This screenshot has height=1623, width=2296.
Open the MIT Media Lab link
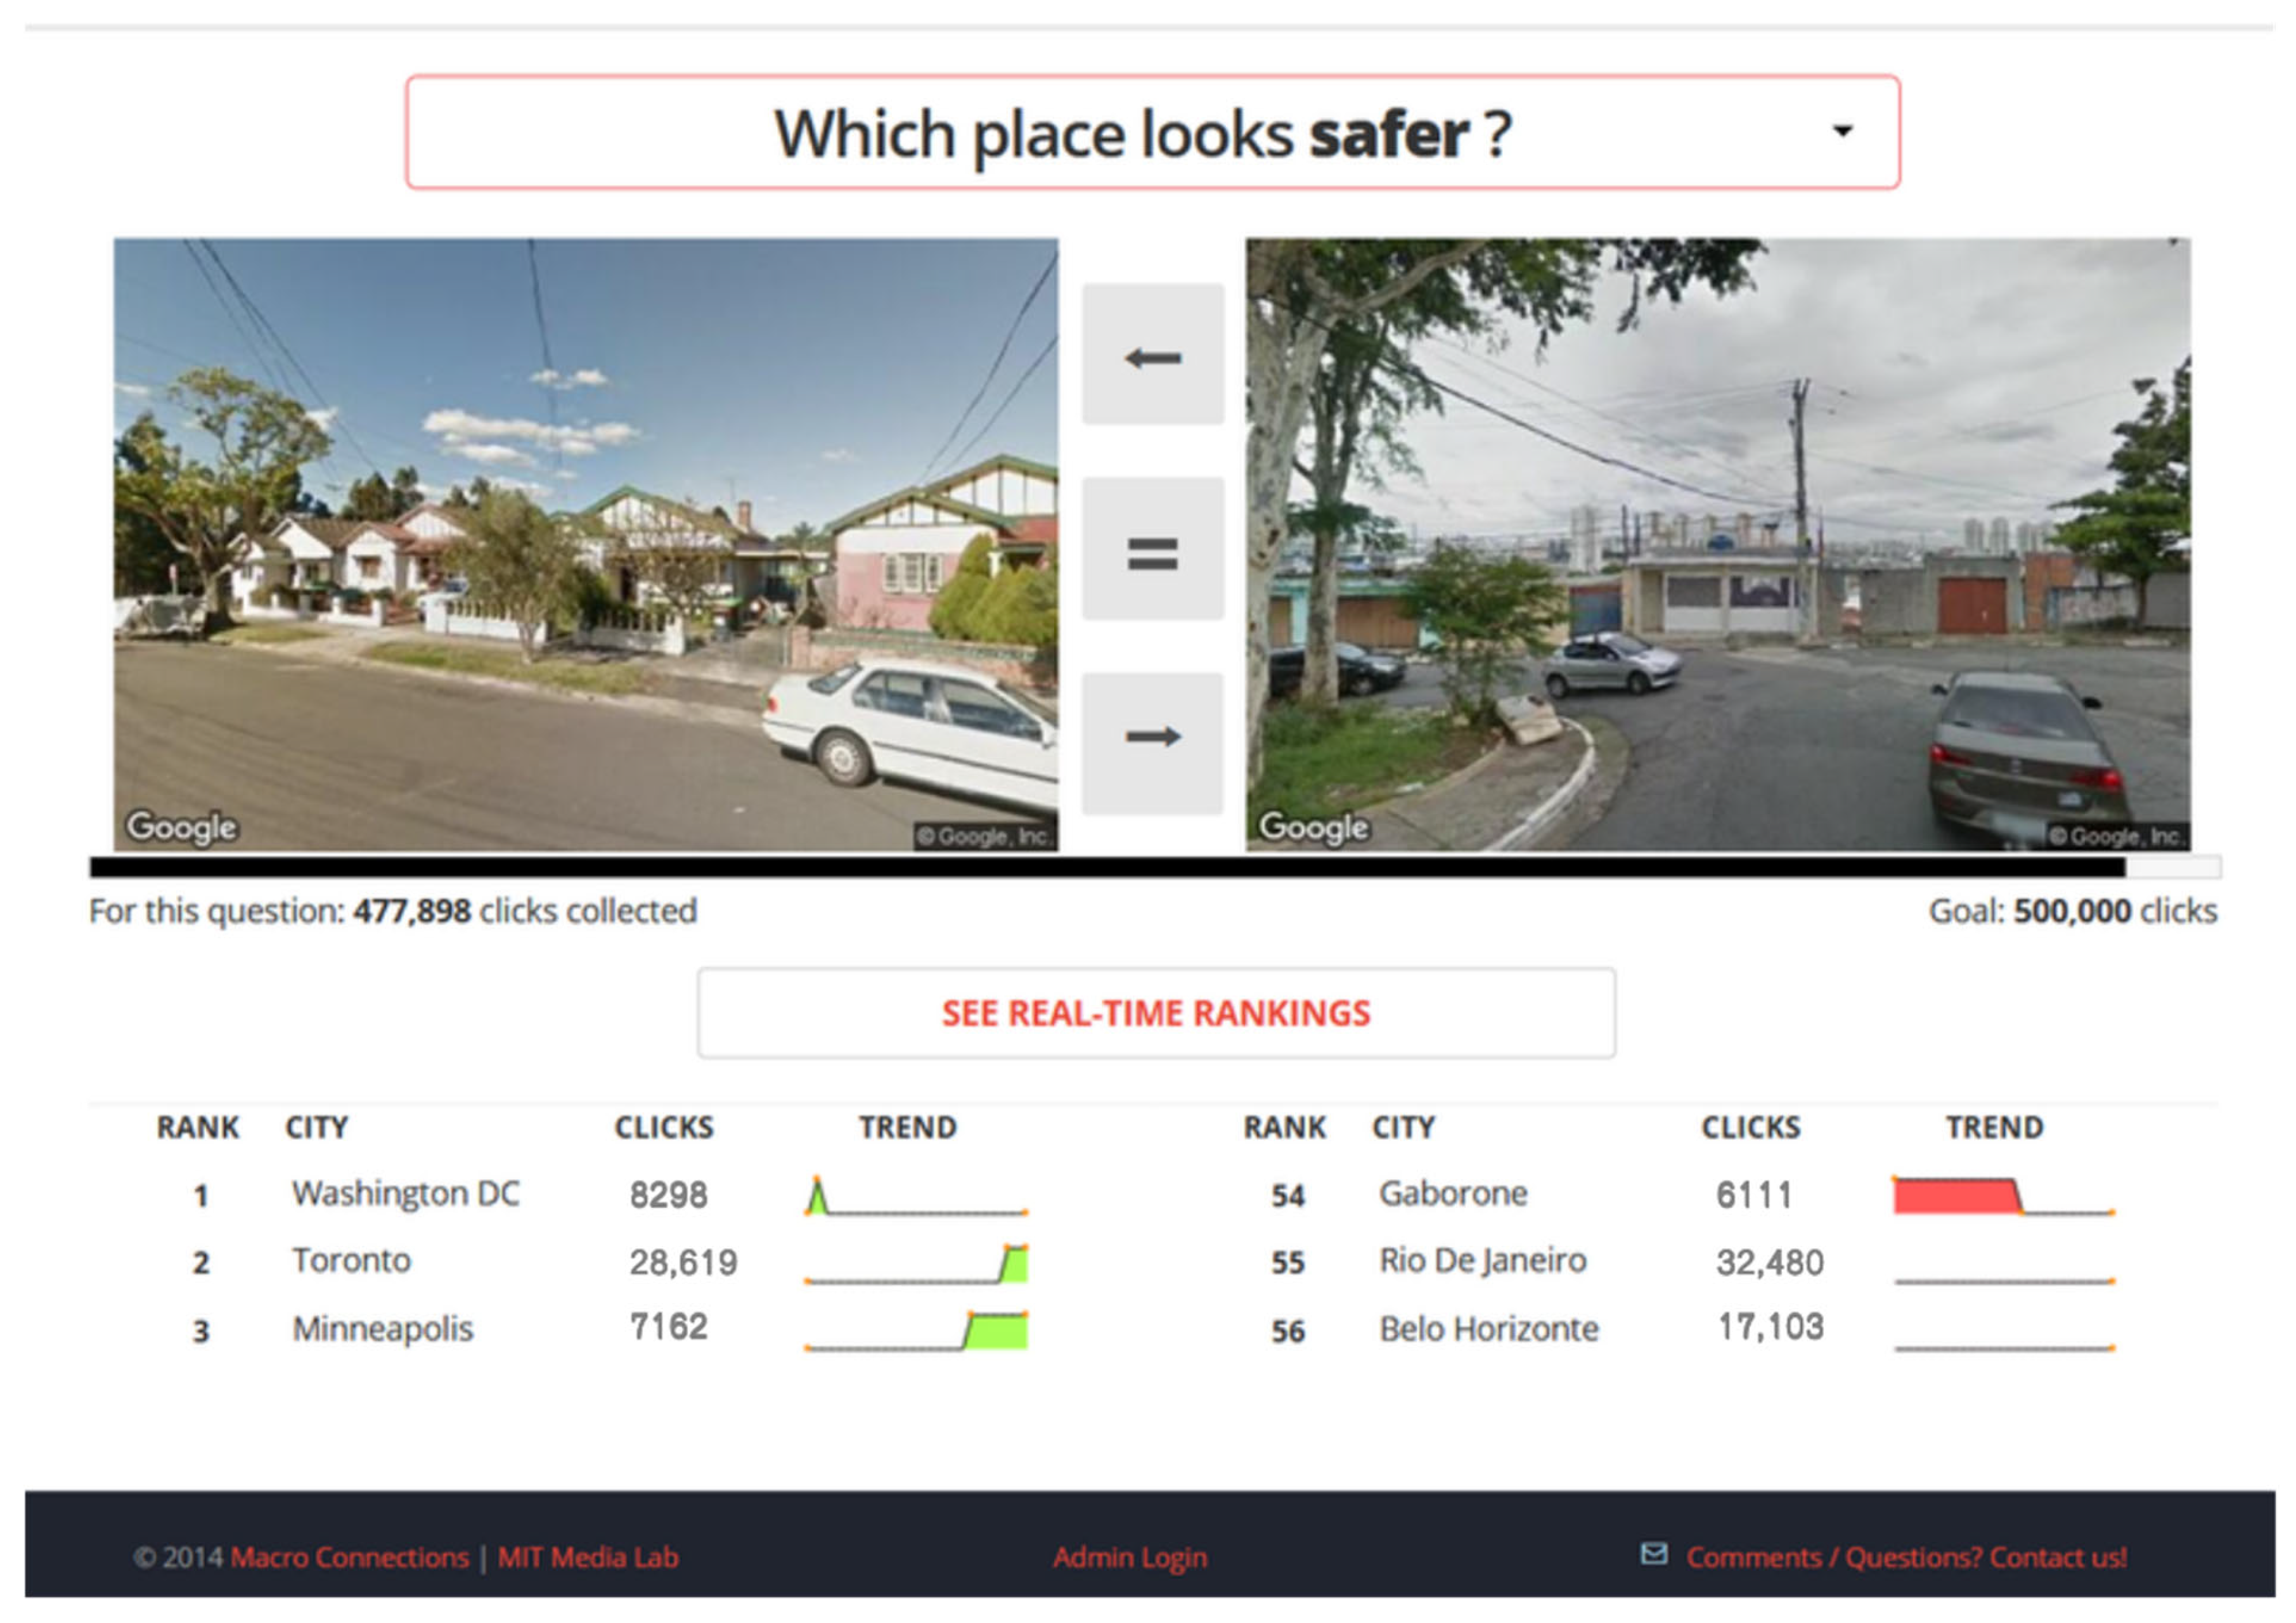(588, 1557)
